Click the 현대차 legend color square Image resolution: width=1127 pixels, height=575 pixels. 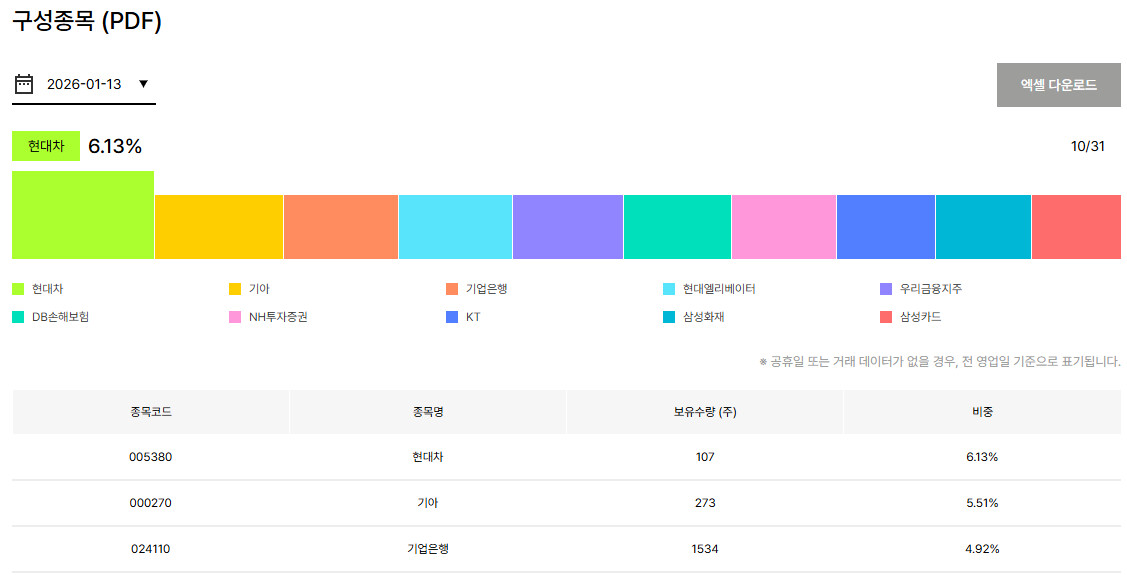(x=18, y=289)
